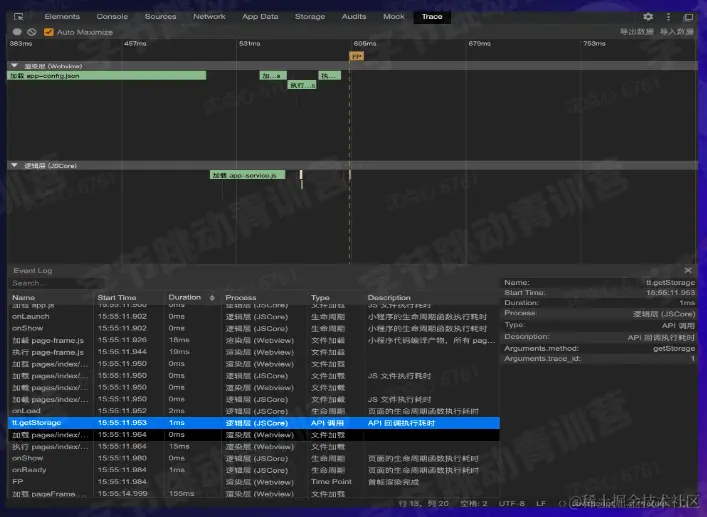Click the 15ms duration cell
This screenshot has height=517, width=707.
pyautogui.click(x=179, y=446)
